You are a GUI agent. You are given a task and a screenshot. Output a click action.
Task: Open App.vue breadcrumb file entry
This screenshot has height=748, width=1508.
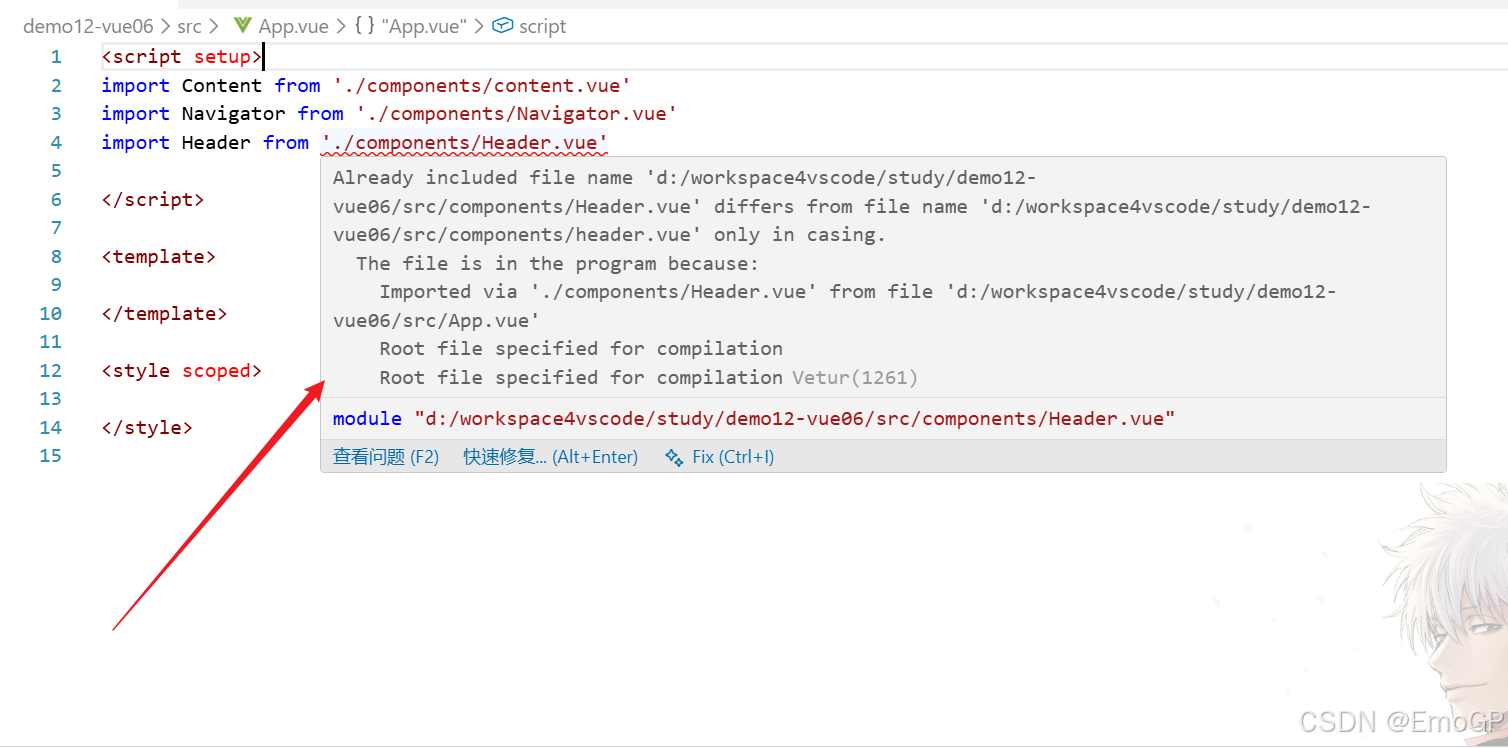293,26
